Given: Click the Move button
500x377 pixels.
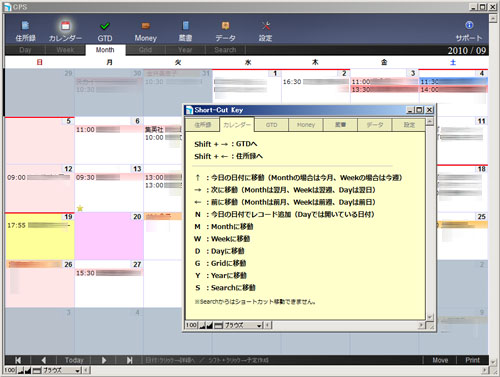Looking at the screenshot, I should click(x=440, y=360).
